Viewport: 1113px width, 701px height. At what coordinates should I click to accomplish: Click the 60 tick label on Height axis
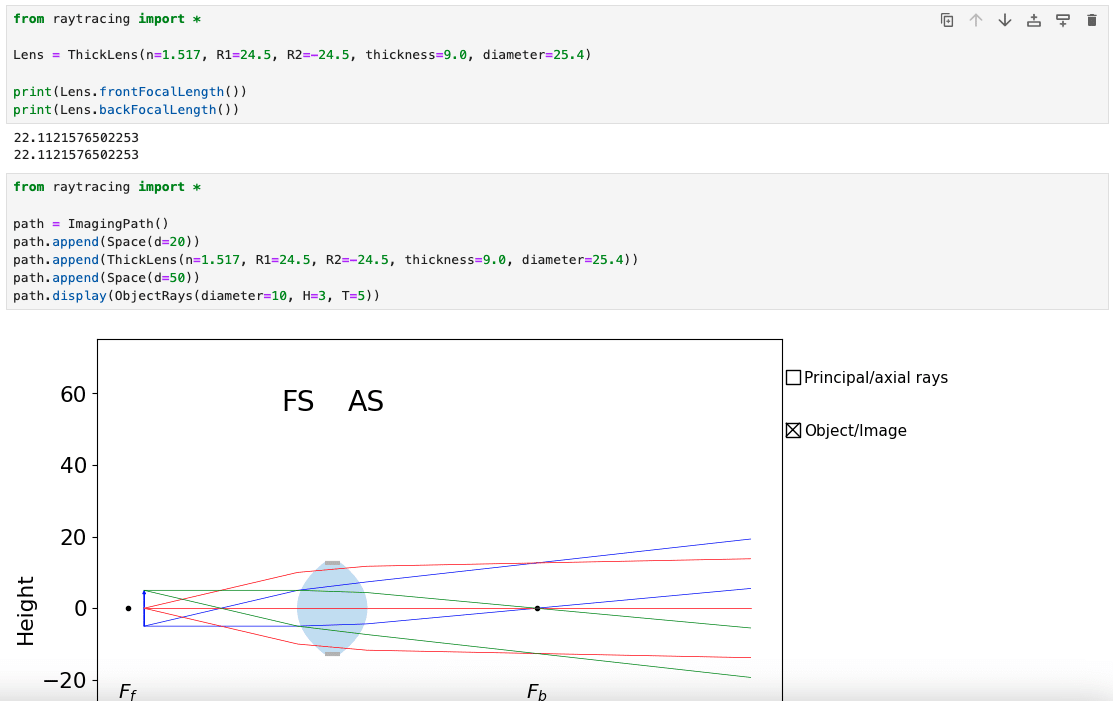(73, 394)
